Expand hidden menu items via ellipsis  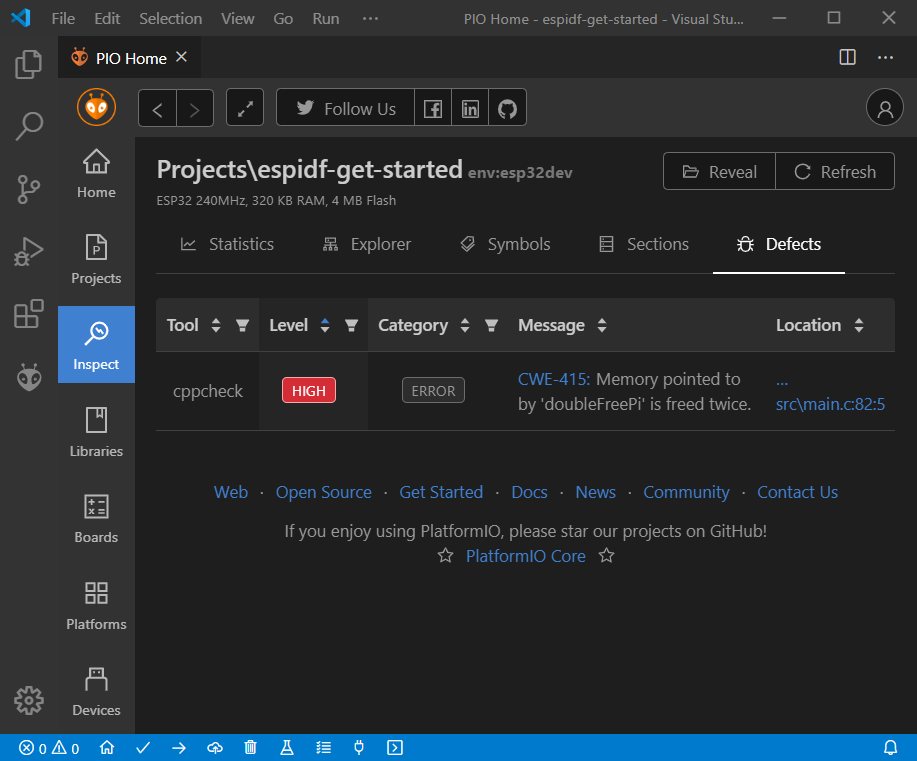370,19
